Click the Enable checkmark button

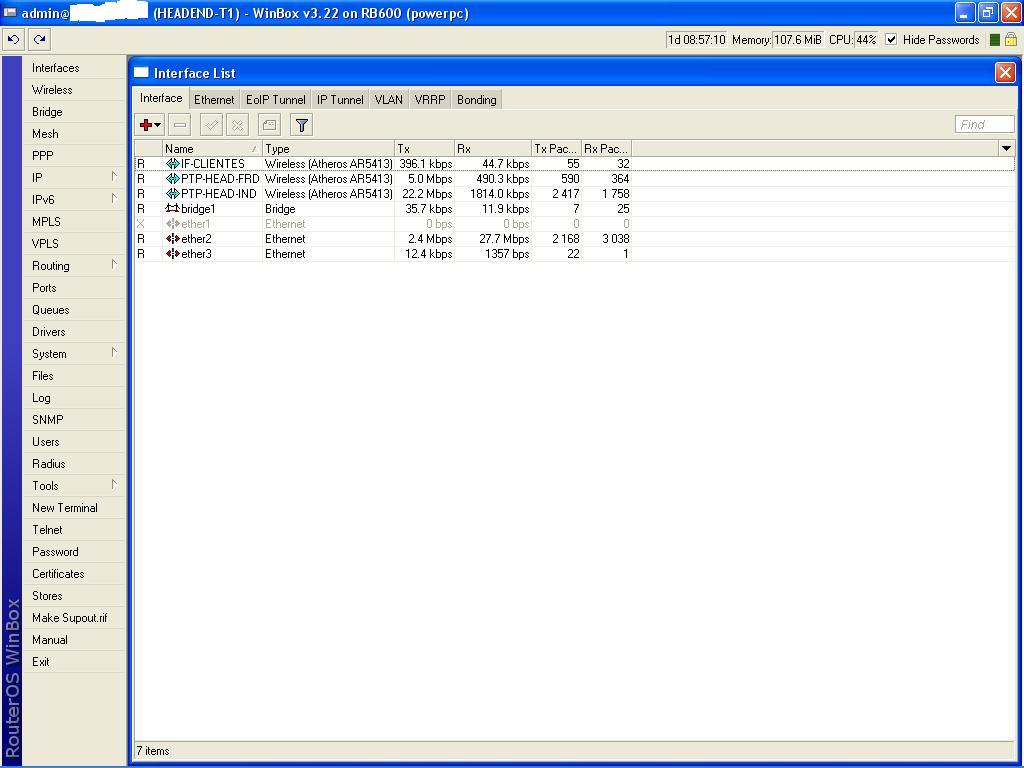click(211, 125)
